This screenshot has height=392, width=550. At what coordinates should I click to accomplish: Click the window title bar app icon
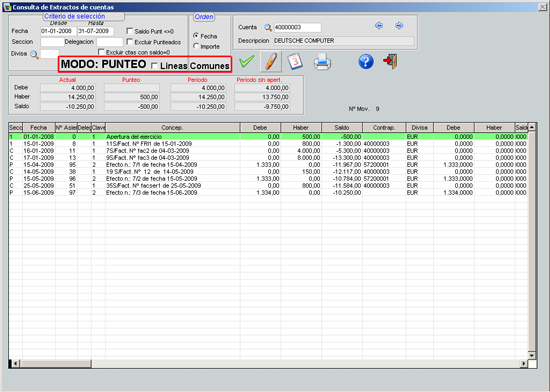[x=7, y=7]
